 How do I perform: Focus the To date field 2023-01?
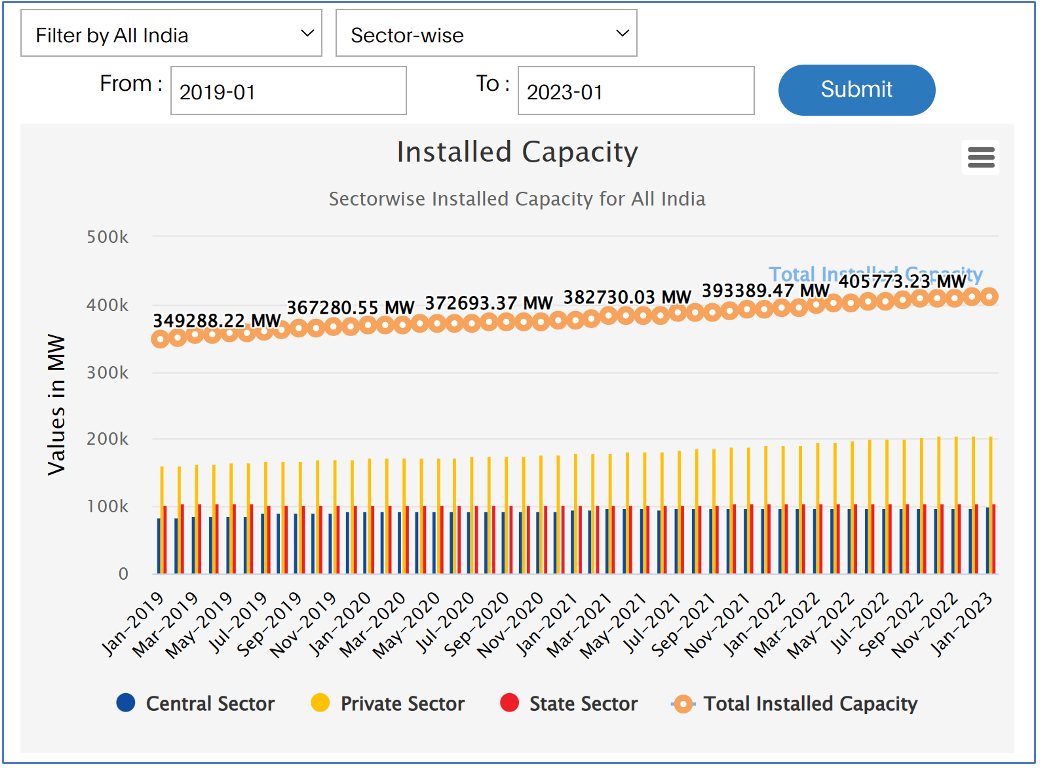click(x=635, y=91)
